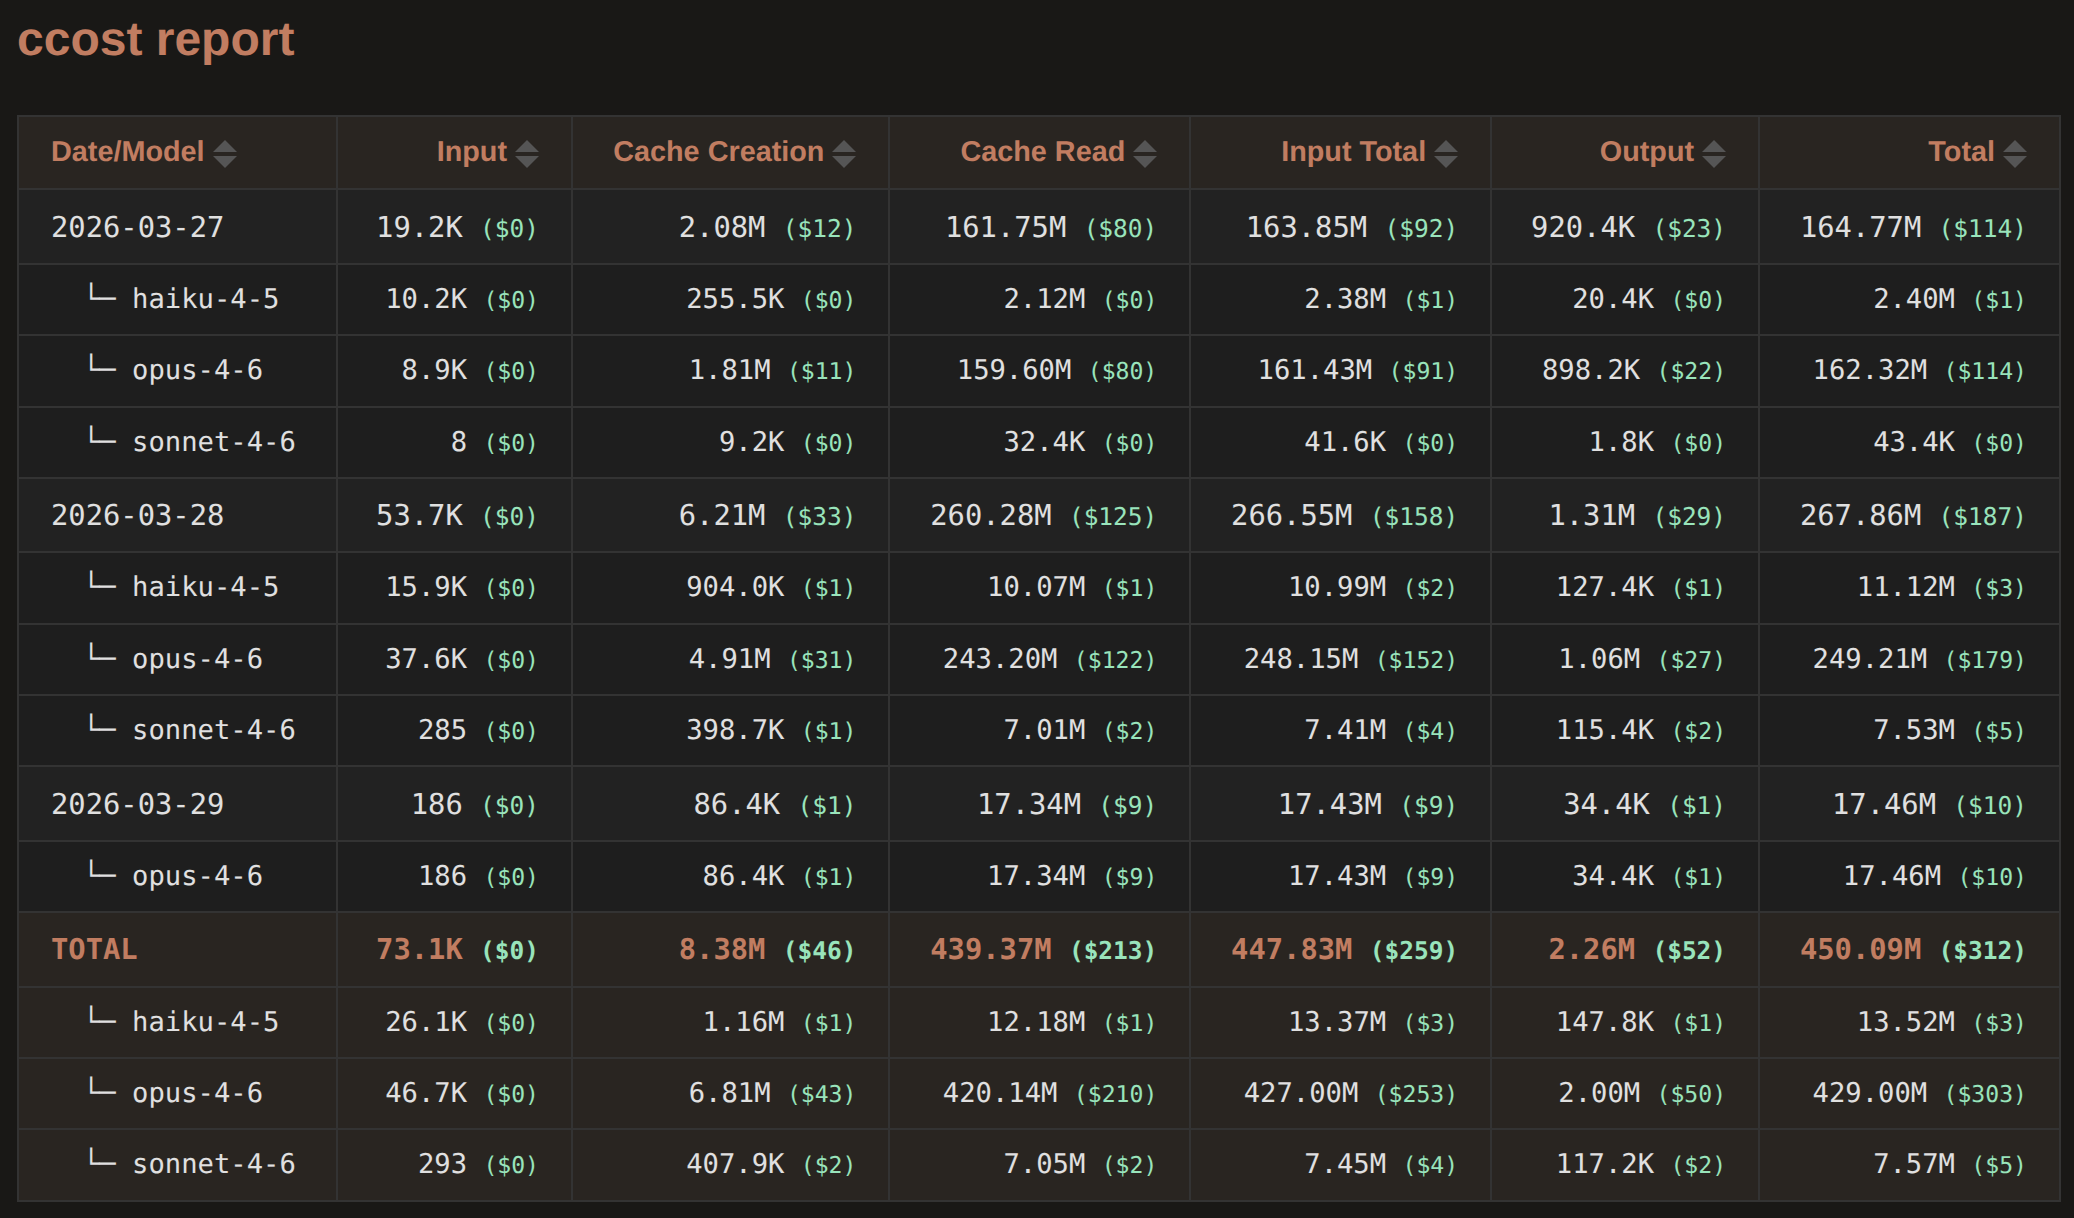The height and width of the screenshot is (1218, 2074).
Task: Click the 450.09M grand total cell
Action: [1860, 949]
